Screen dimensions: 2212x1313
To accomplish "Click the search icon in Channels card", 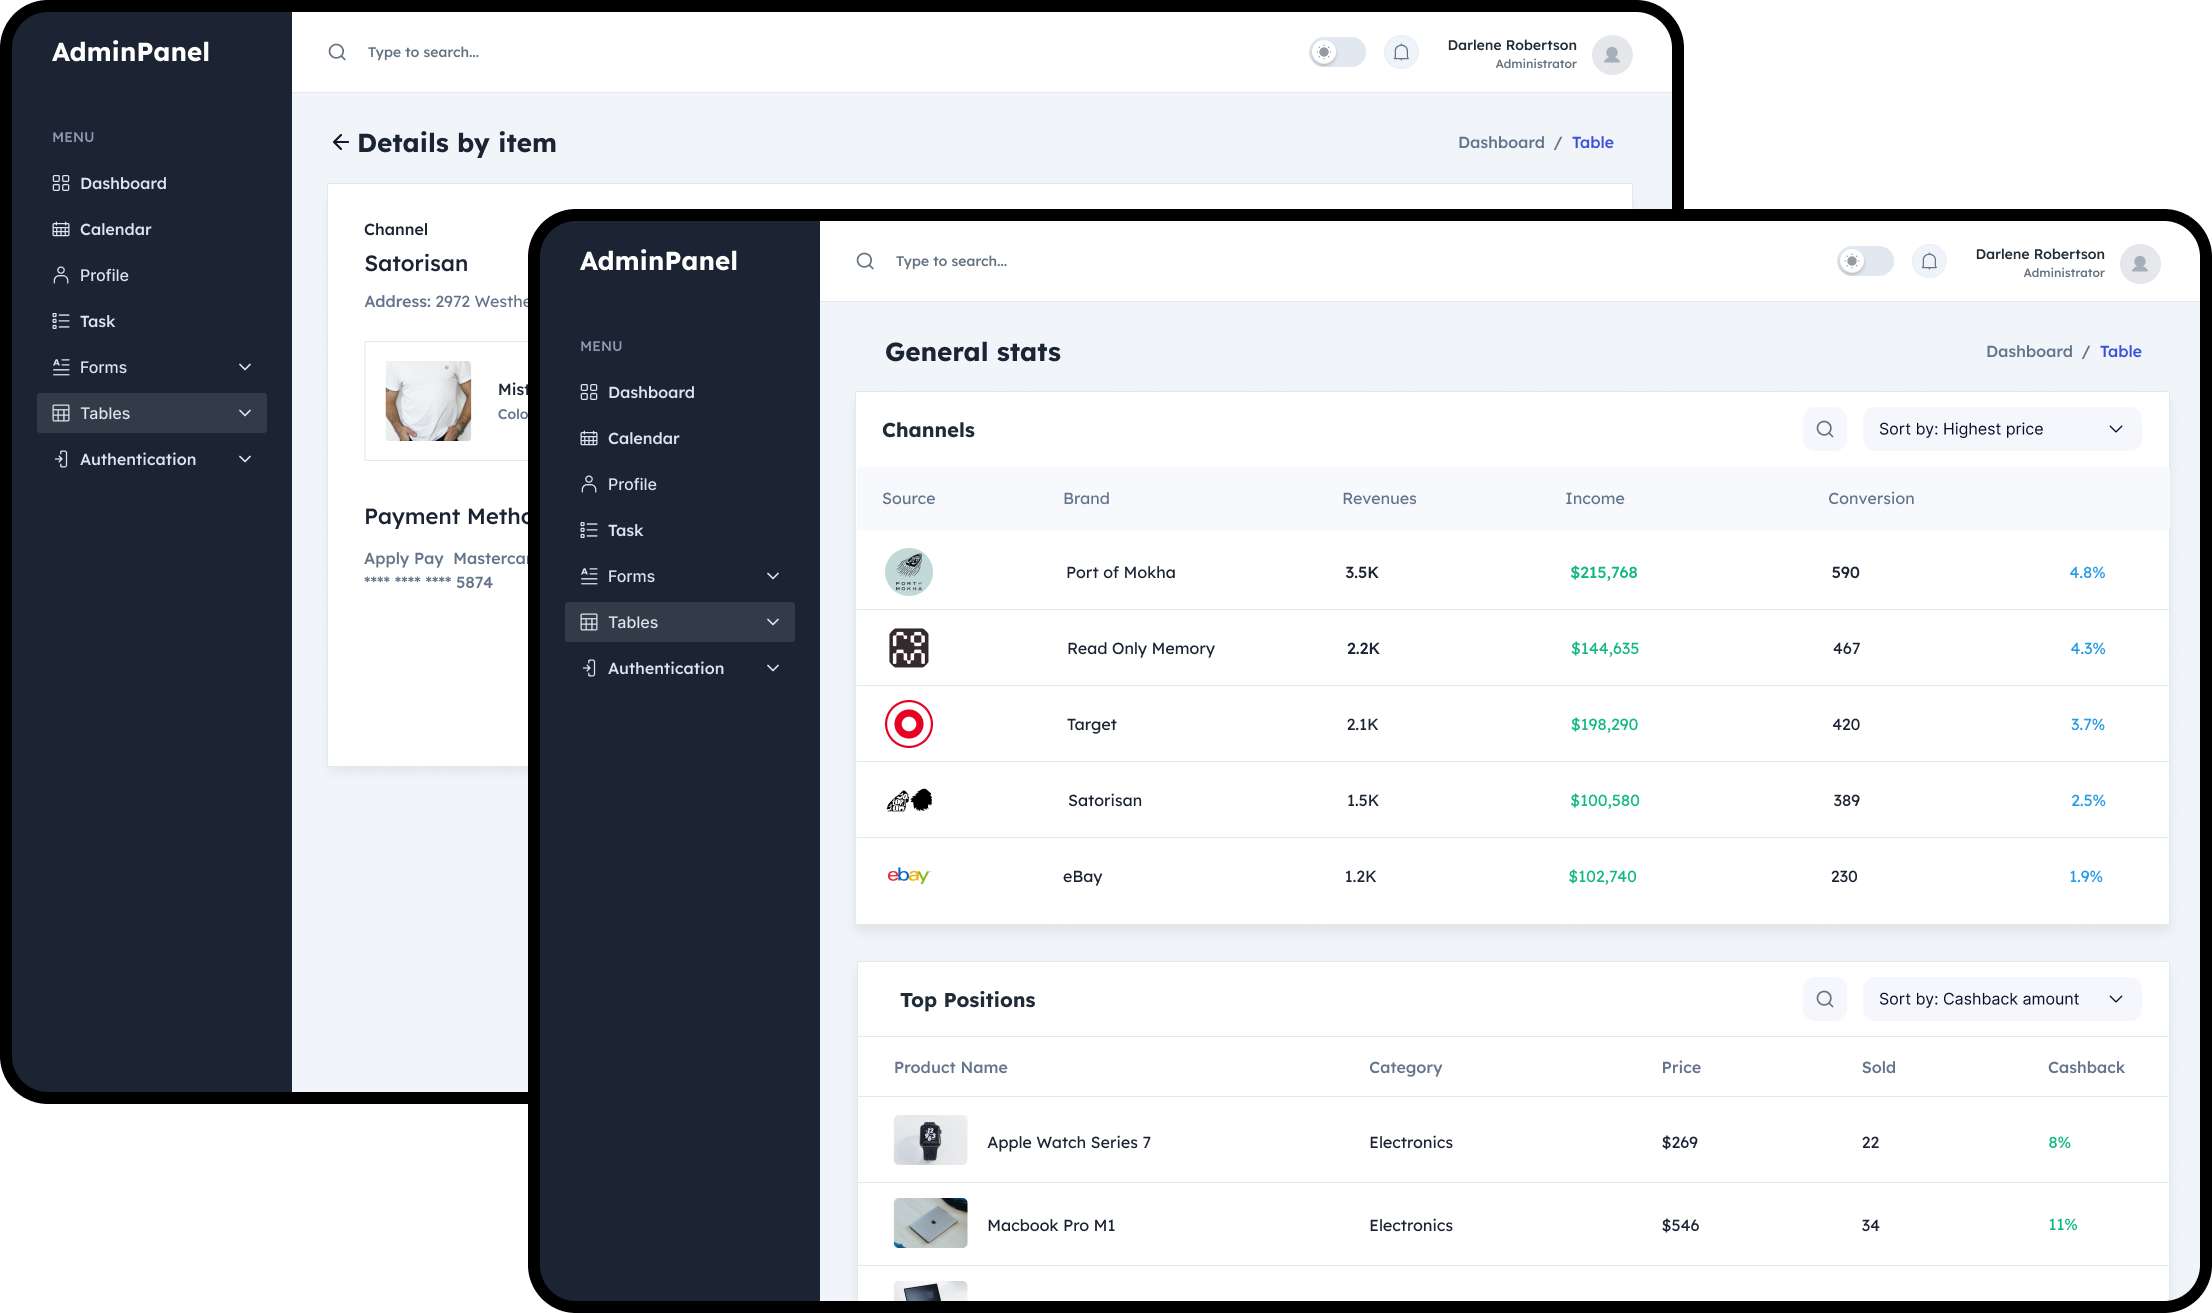I will pyautogui.click(x=1824, y=429).
